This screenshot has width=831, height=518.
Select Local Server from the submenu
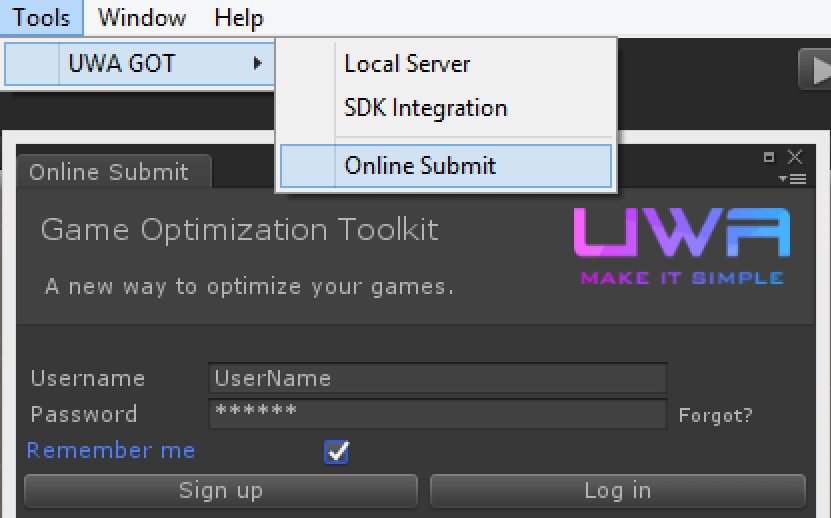[x=407, y=64]
